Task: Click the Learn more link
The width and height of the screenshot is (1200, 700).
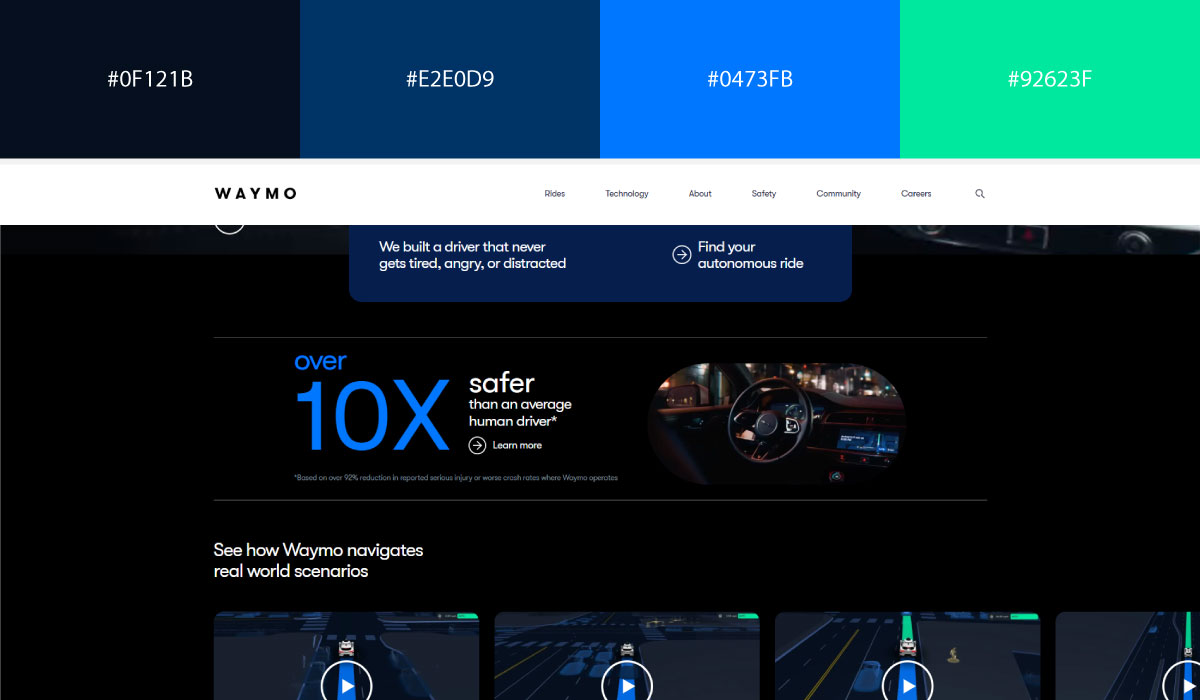Action: coord(517,446)
